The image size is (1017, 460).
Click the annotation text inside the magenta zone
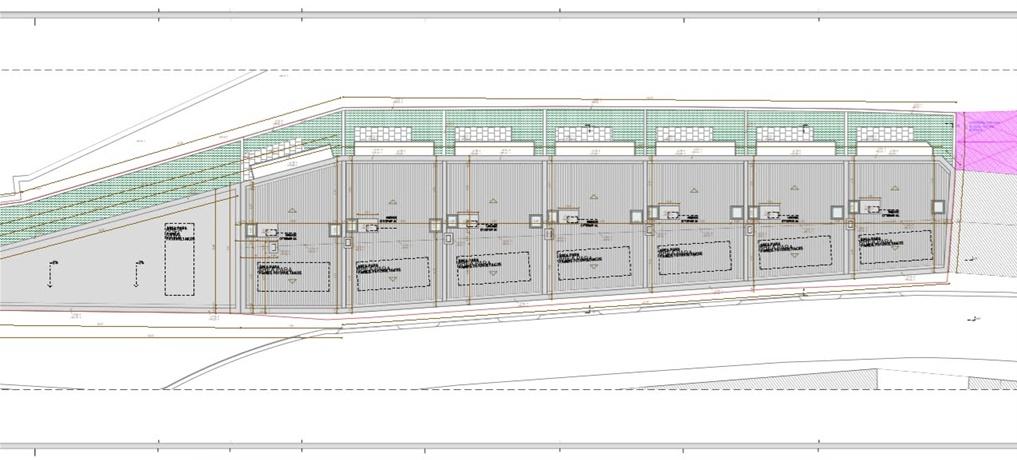[988, 126]
